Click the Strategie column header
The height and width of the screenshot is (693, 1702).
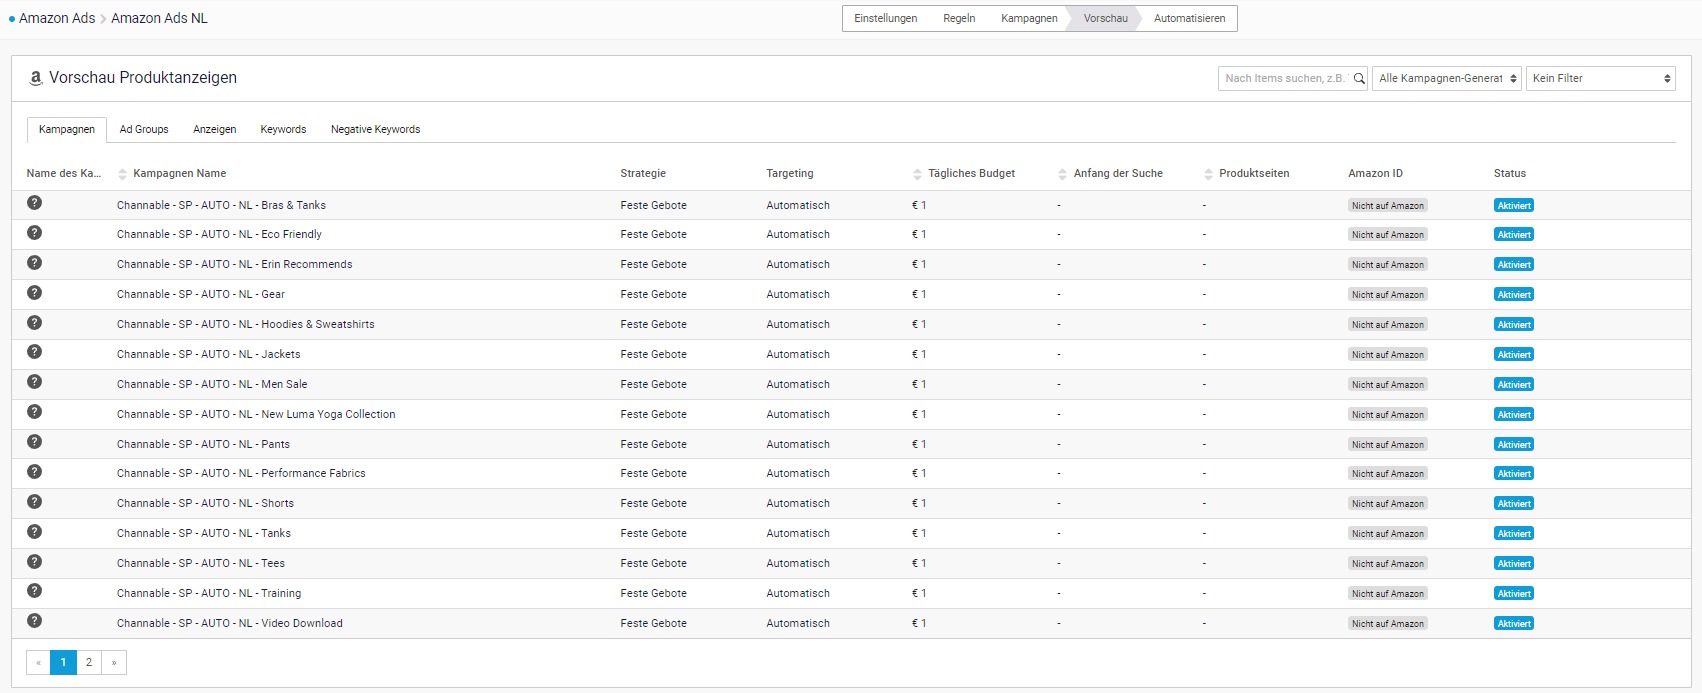click(x=643, y=173)
